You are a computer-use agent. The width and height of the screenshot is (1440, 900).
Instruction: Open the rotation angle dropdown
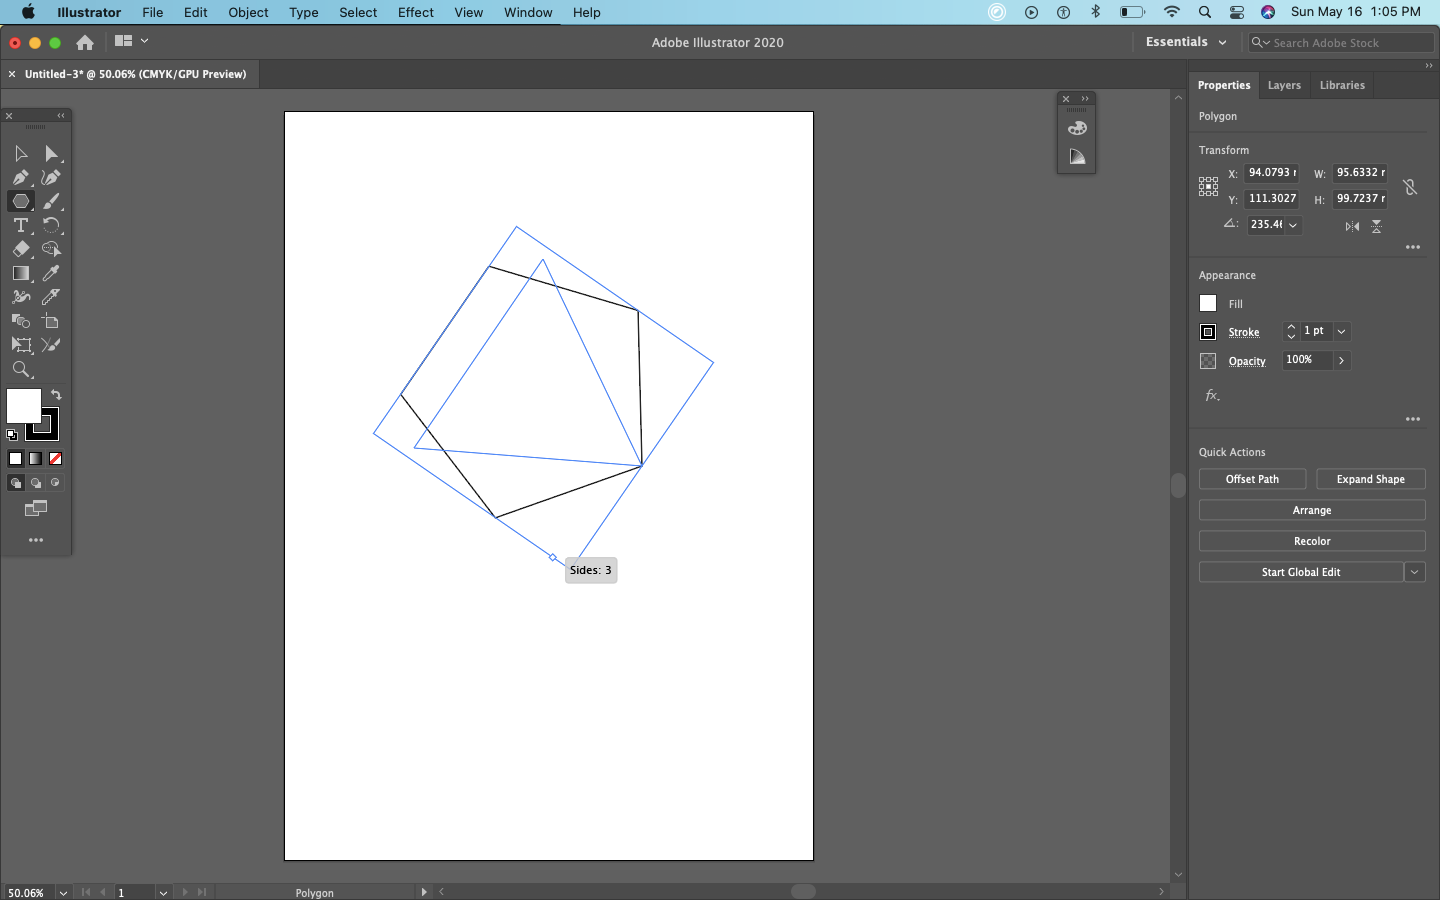coord(1293,225)
